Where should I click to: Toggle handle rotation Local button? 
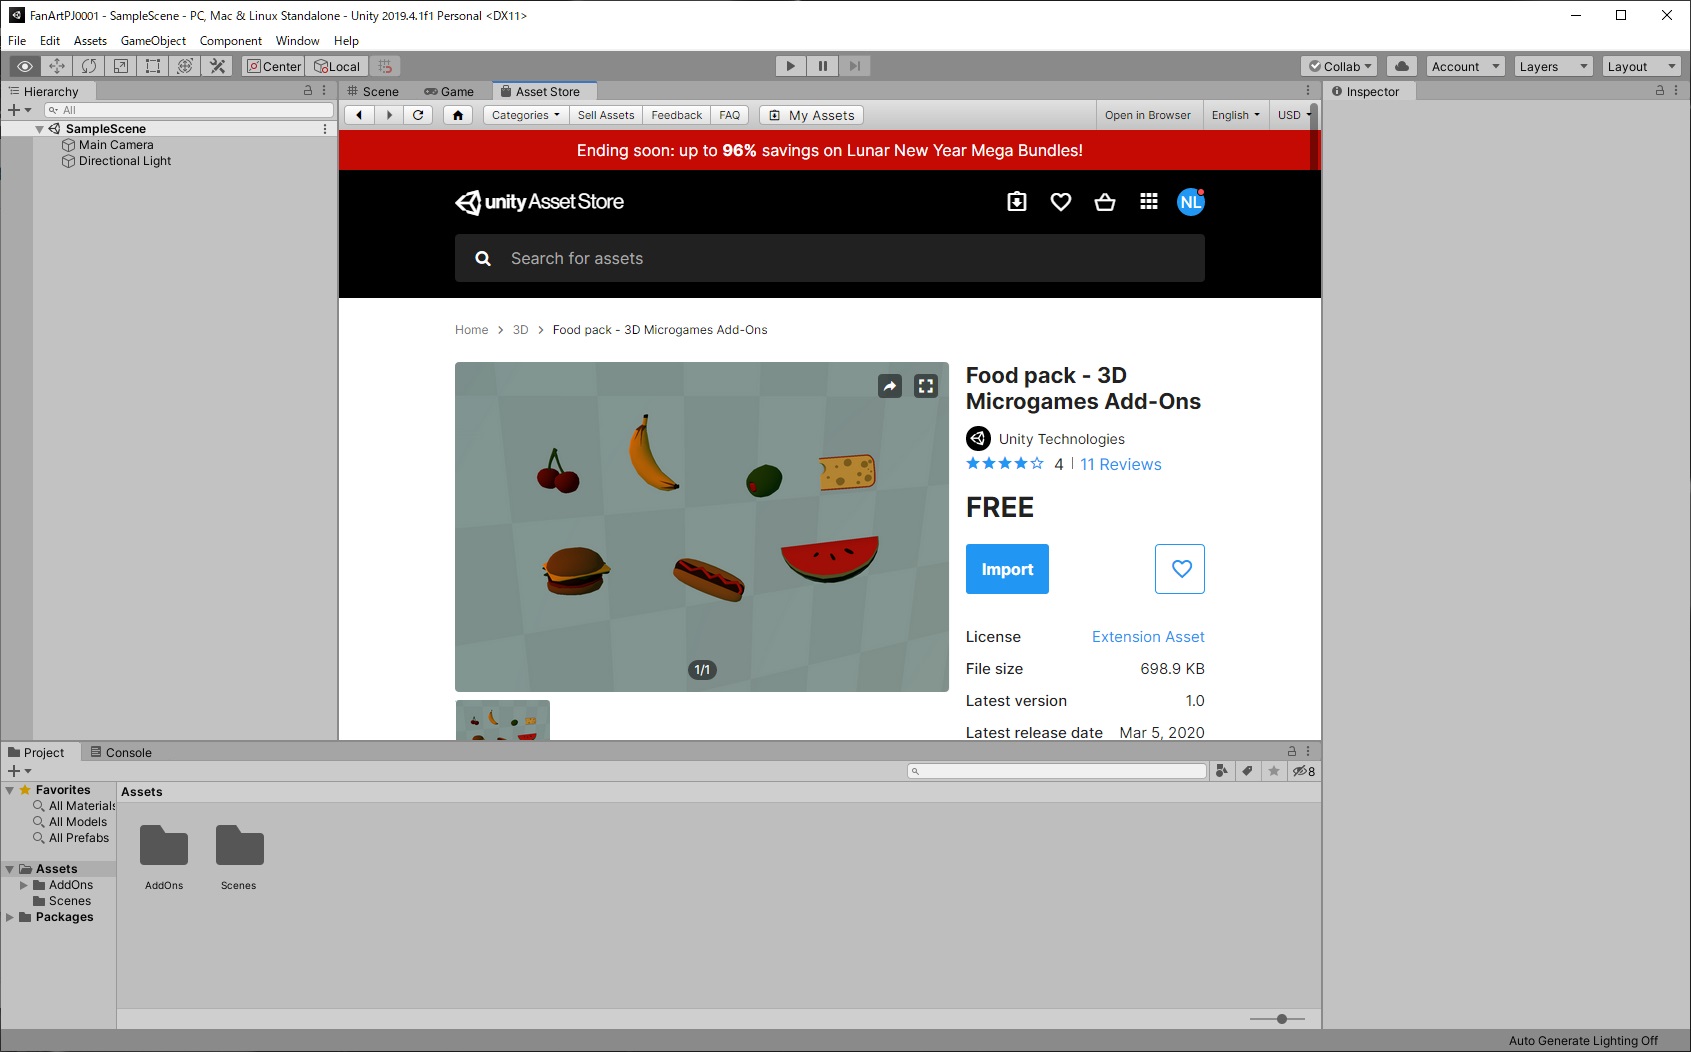click(x=337, y=66)
